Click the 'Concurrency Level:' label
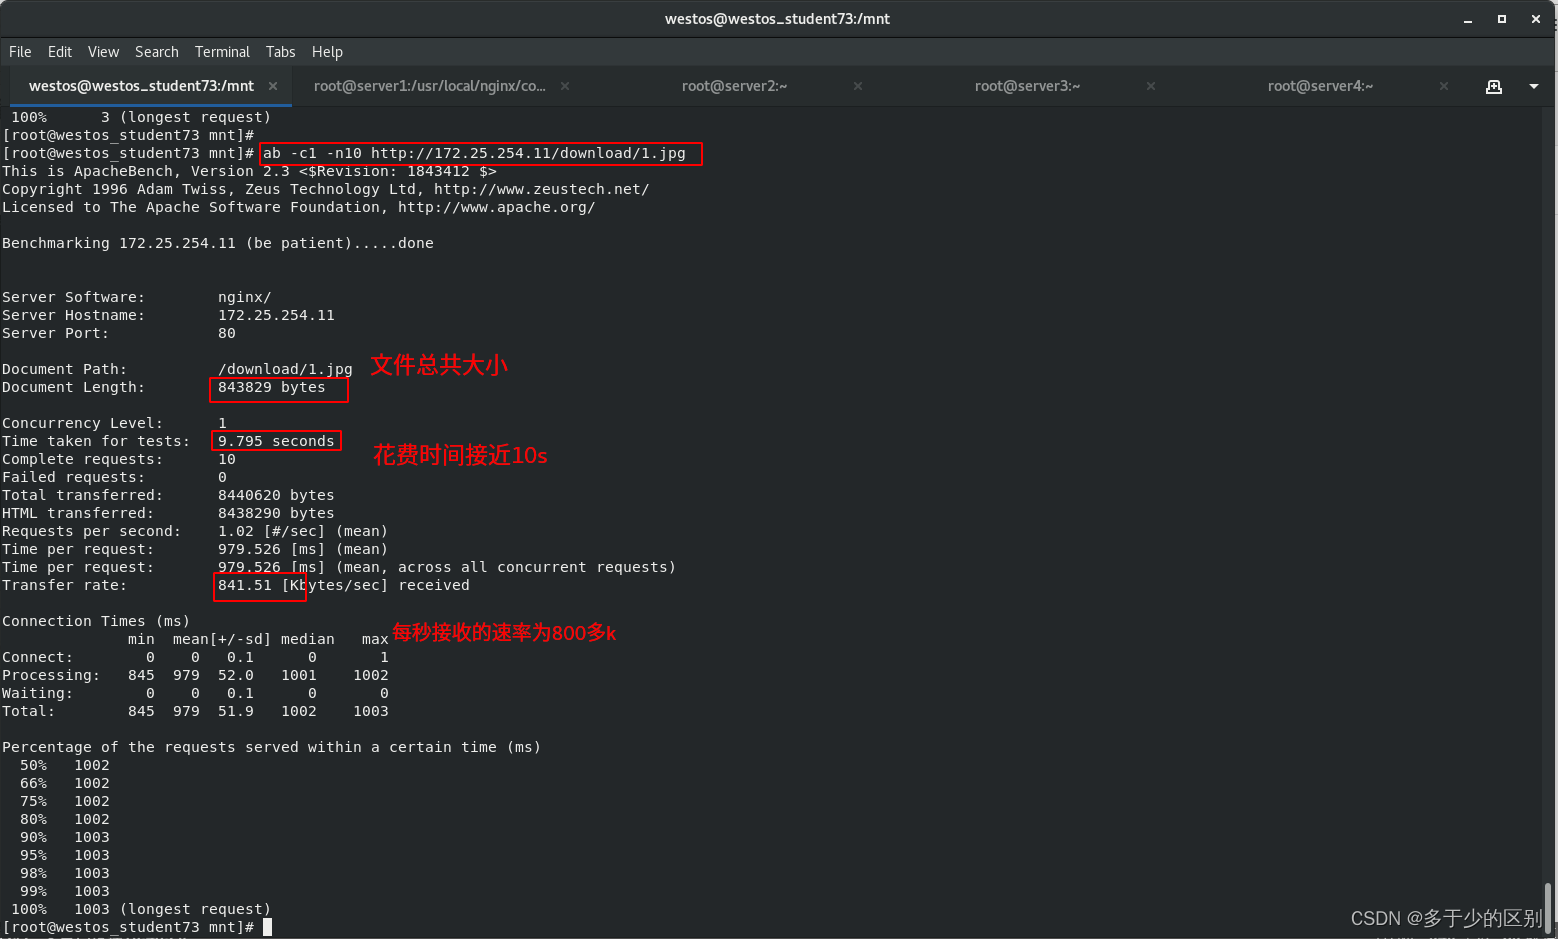 tap(82, 423)
